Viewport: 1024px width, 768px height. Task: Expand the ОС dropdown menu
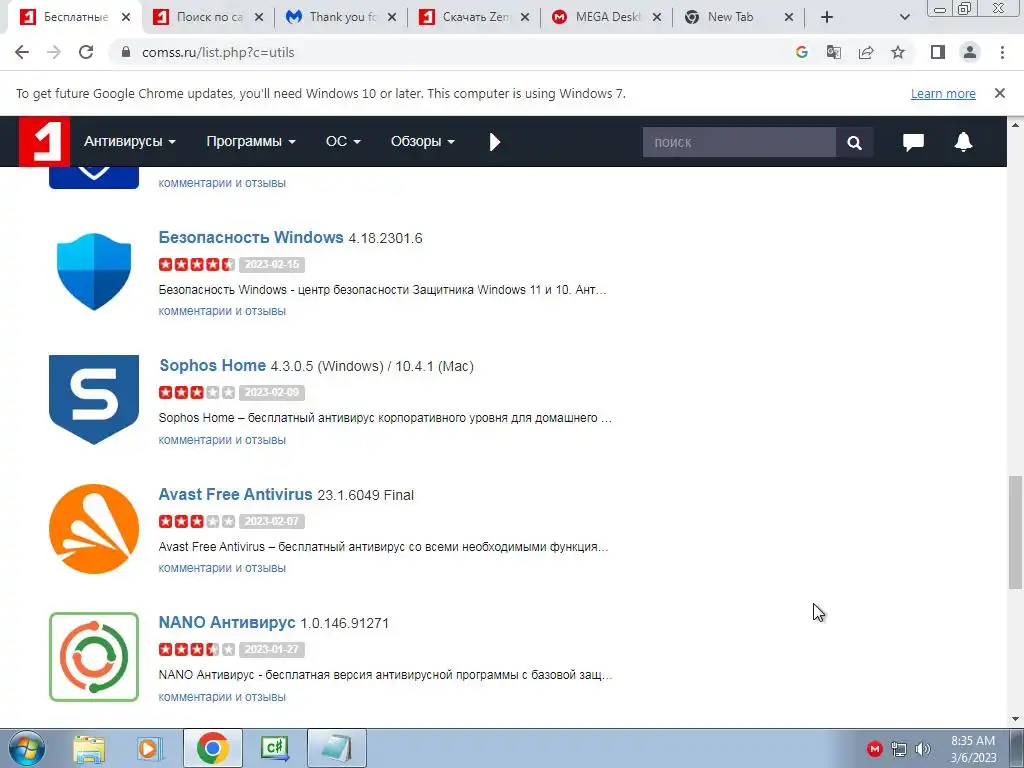(x=343, y=142)
